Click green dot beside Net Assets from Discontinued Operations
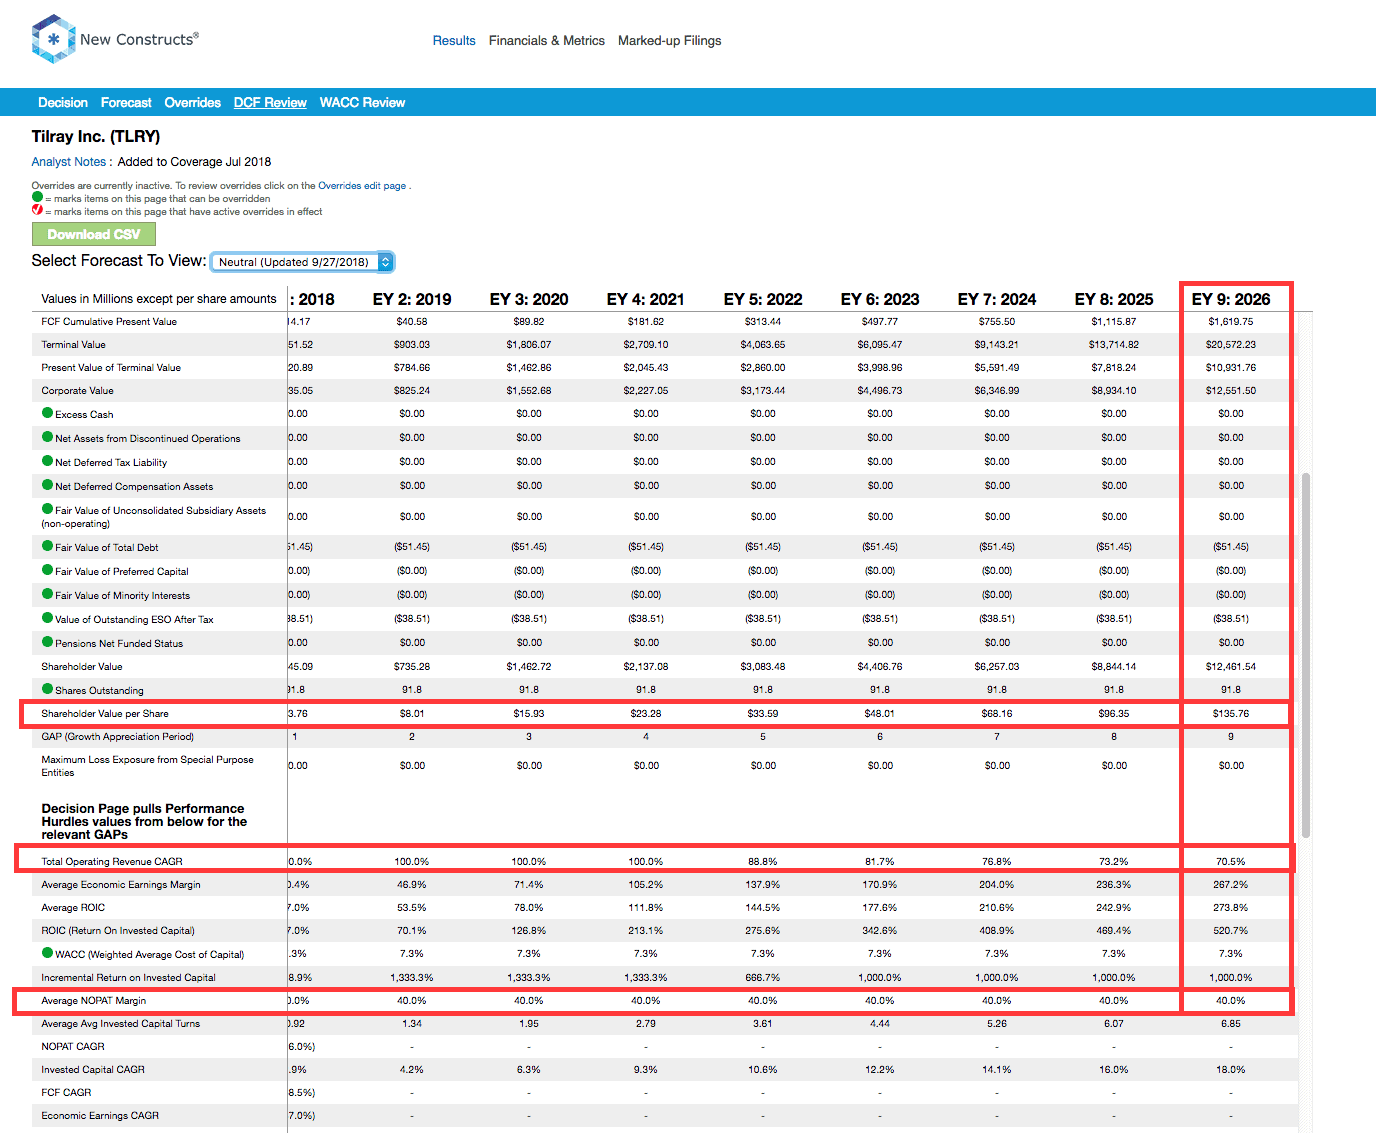 [47, 437]
